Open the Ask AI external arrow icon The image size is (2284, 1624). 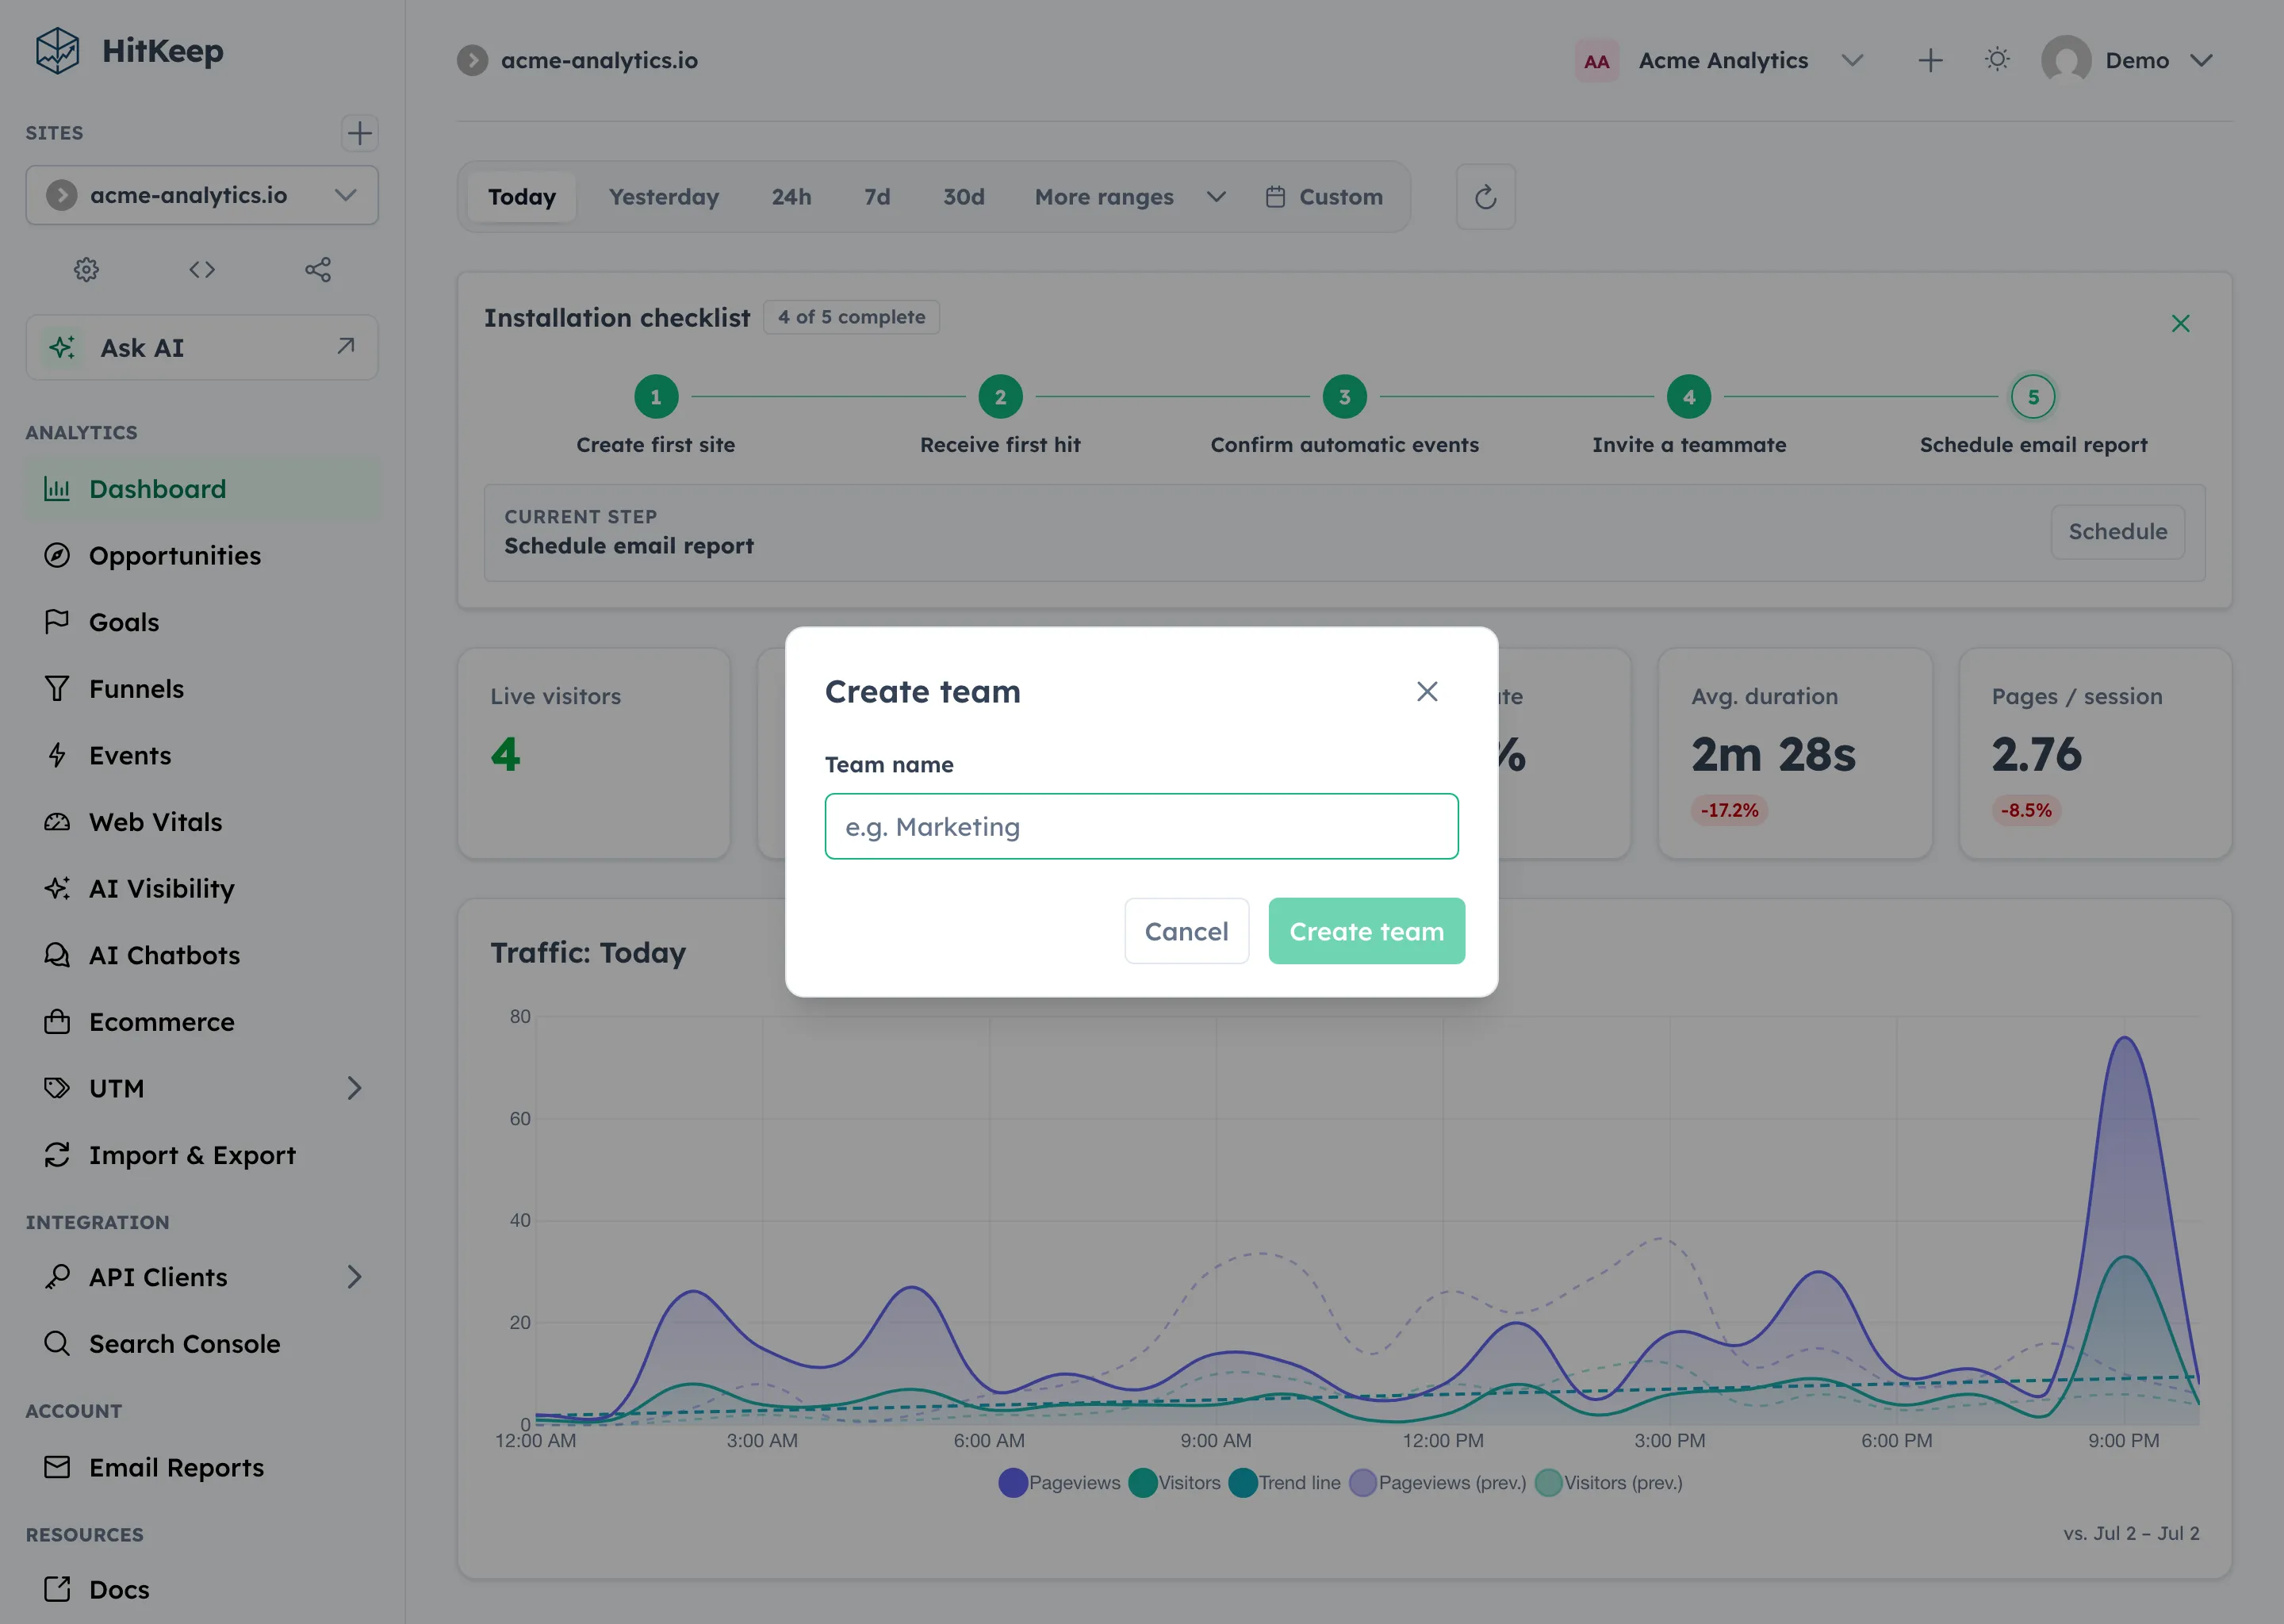coord(346,346)
